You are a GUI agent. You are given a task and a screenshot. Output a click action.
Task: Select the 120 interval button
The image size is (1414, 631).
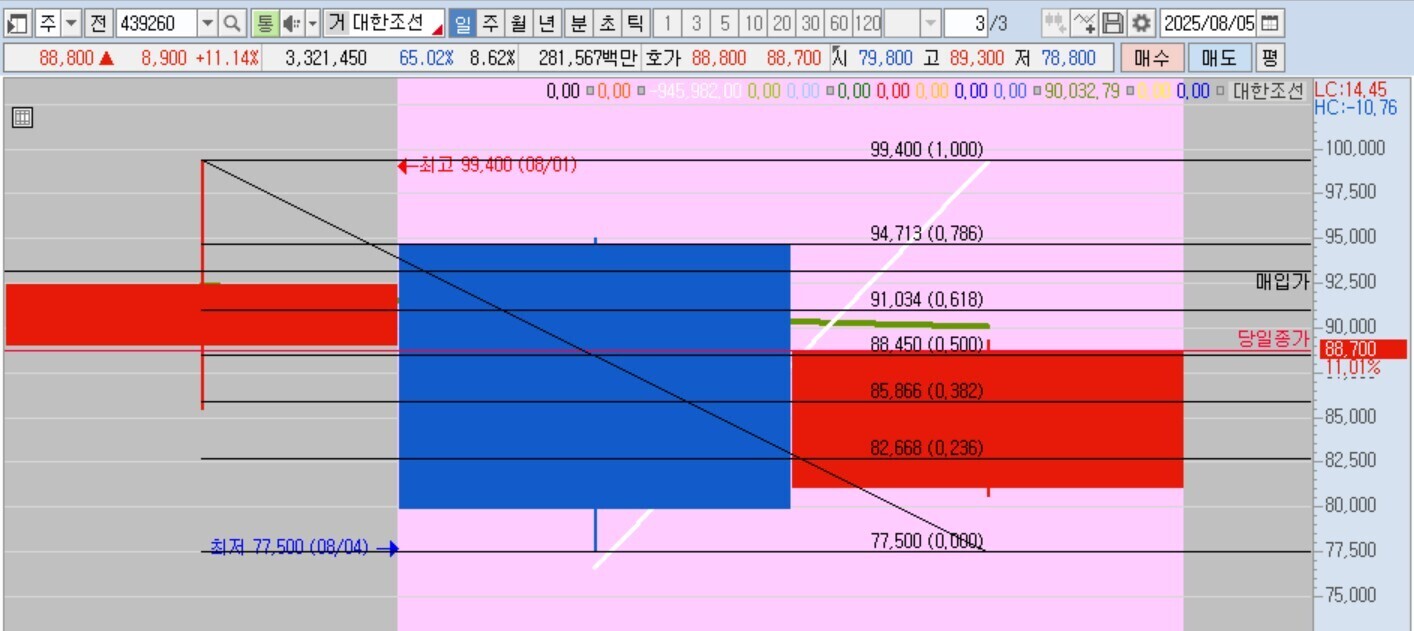click(868, 23)
